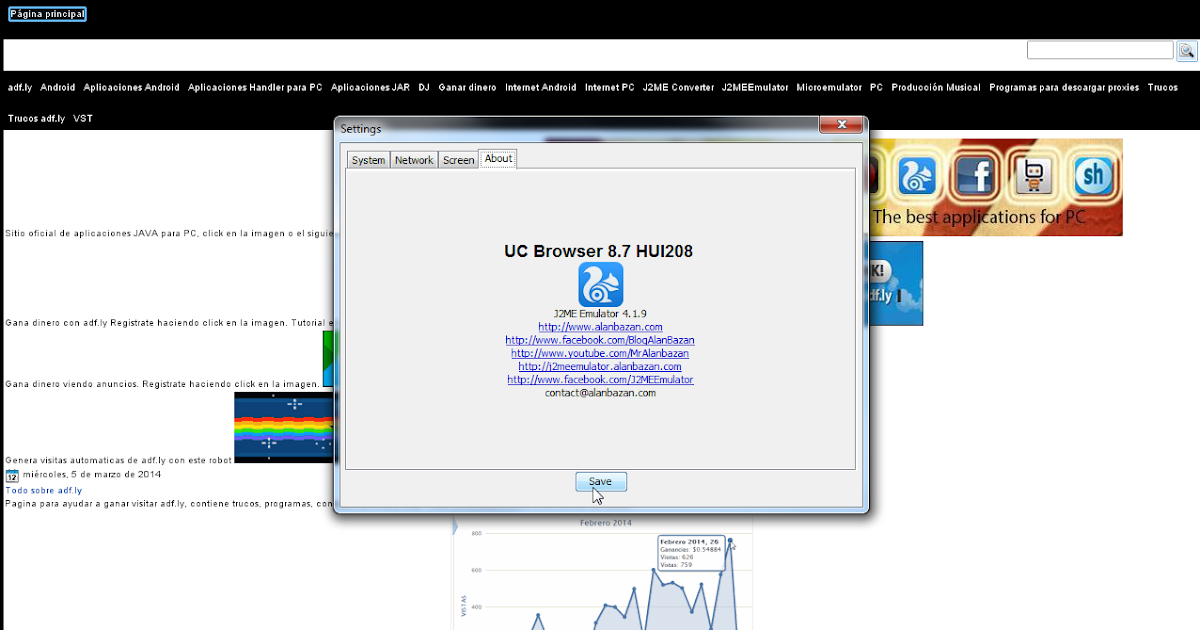Click the rainbow Nyan game thumbnail
1200x630 pixels.
[x=284, y=428]
